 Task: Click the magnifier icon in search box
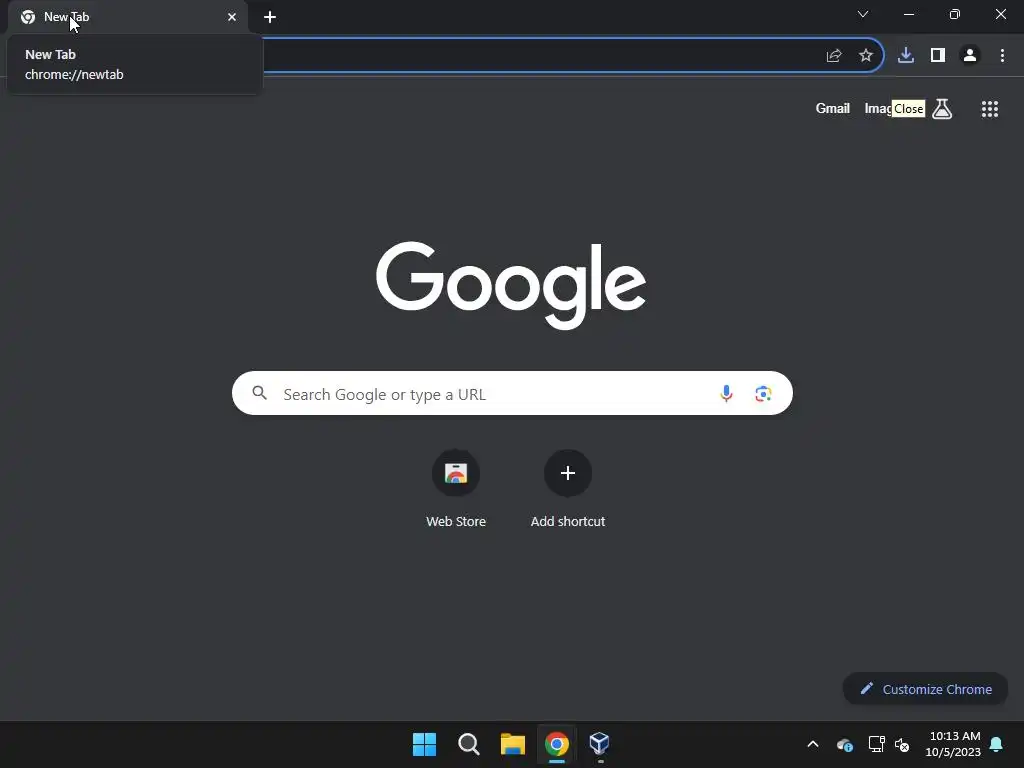[260, 393]
